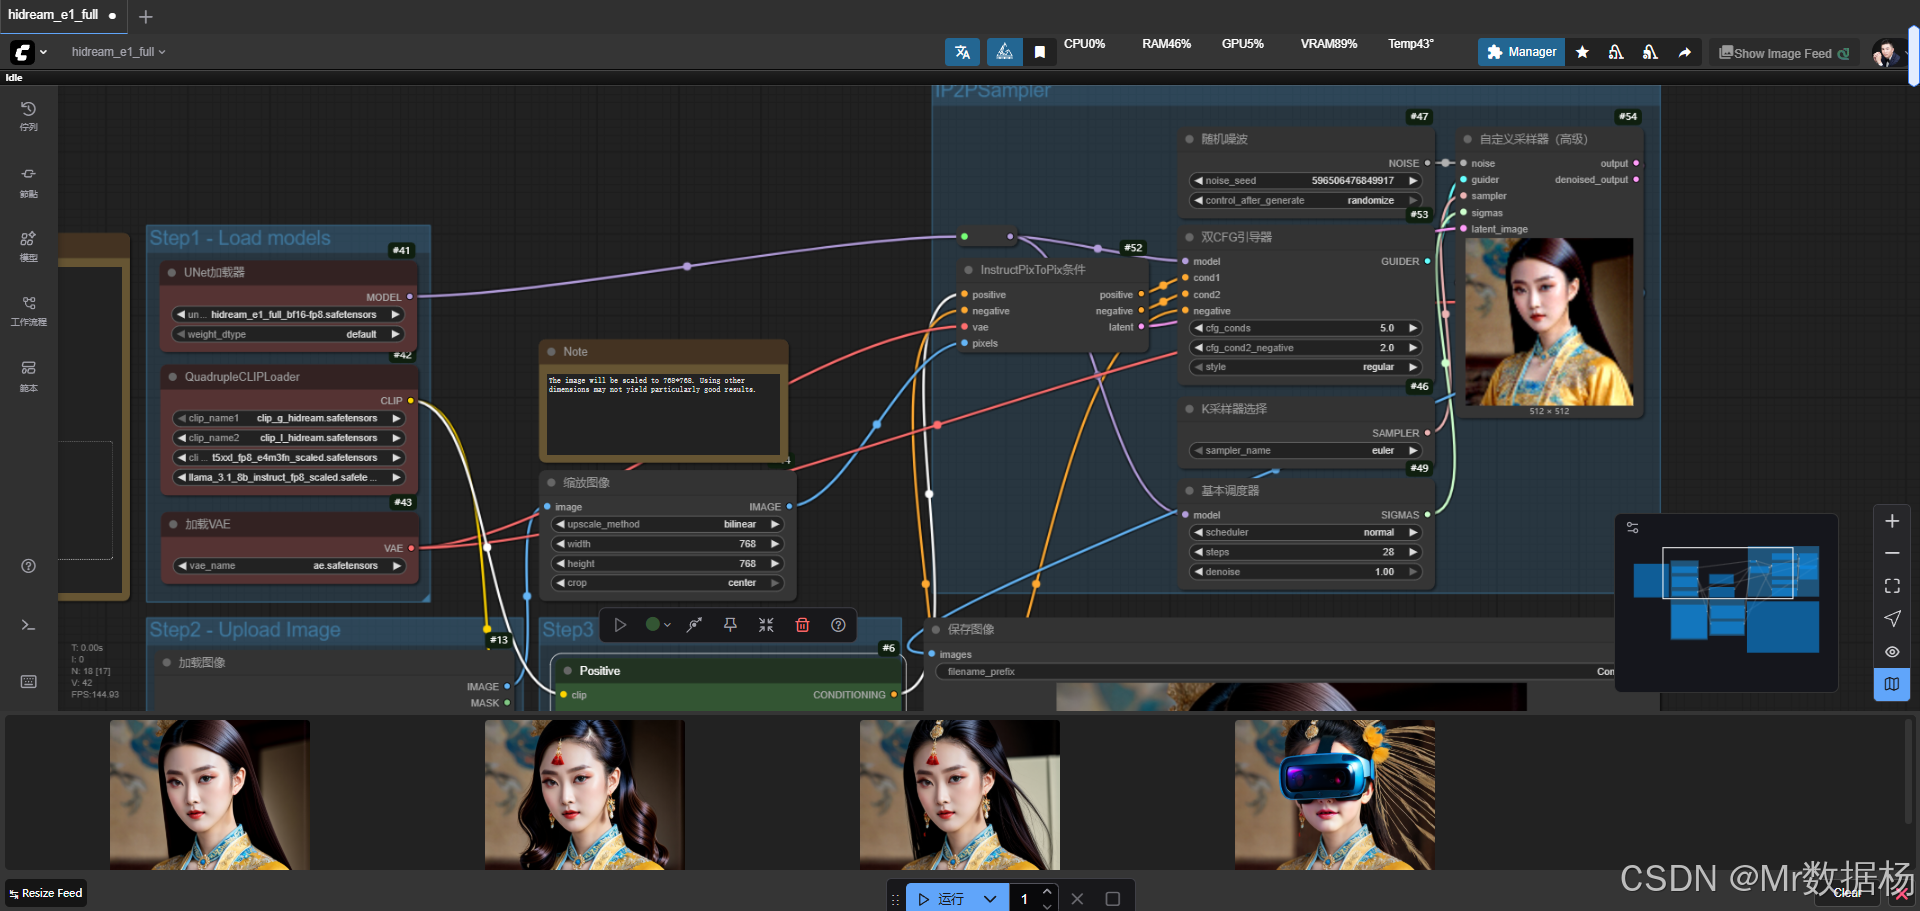Click the bypass node icon in selection toolbar
The width and height of the screenshot is (1920, 911).
[694, 625]
